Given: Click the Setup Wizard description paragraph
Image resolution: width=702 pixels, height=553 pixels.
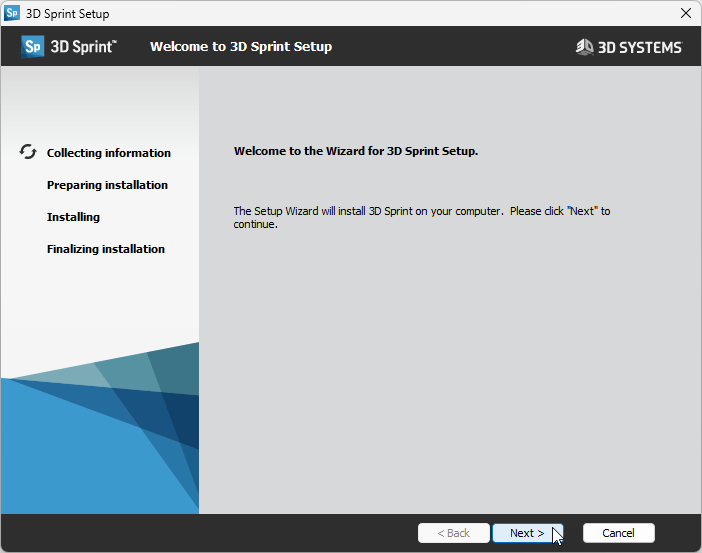Looking at the screenshot, I should (420, 217).
